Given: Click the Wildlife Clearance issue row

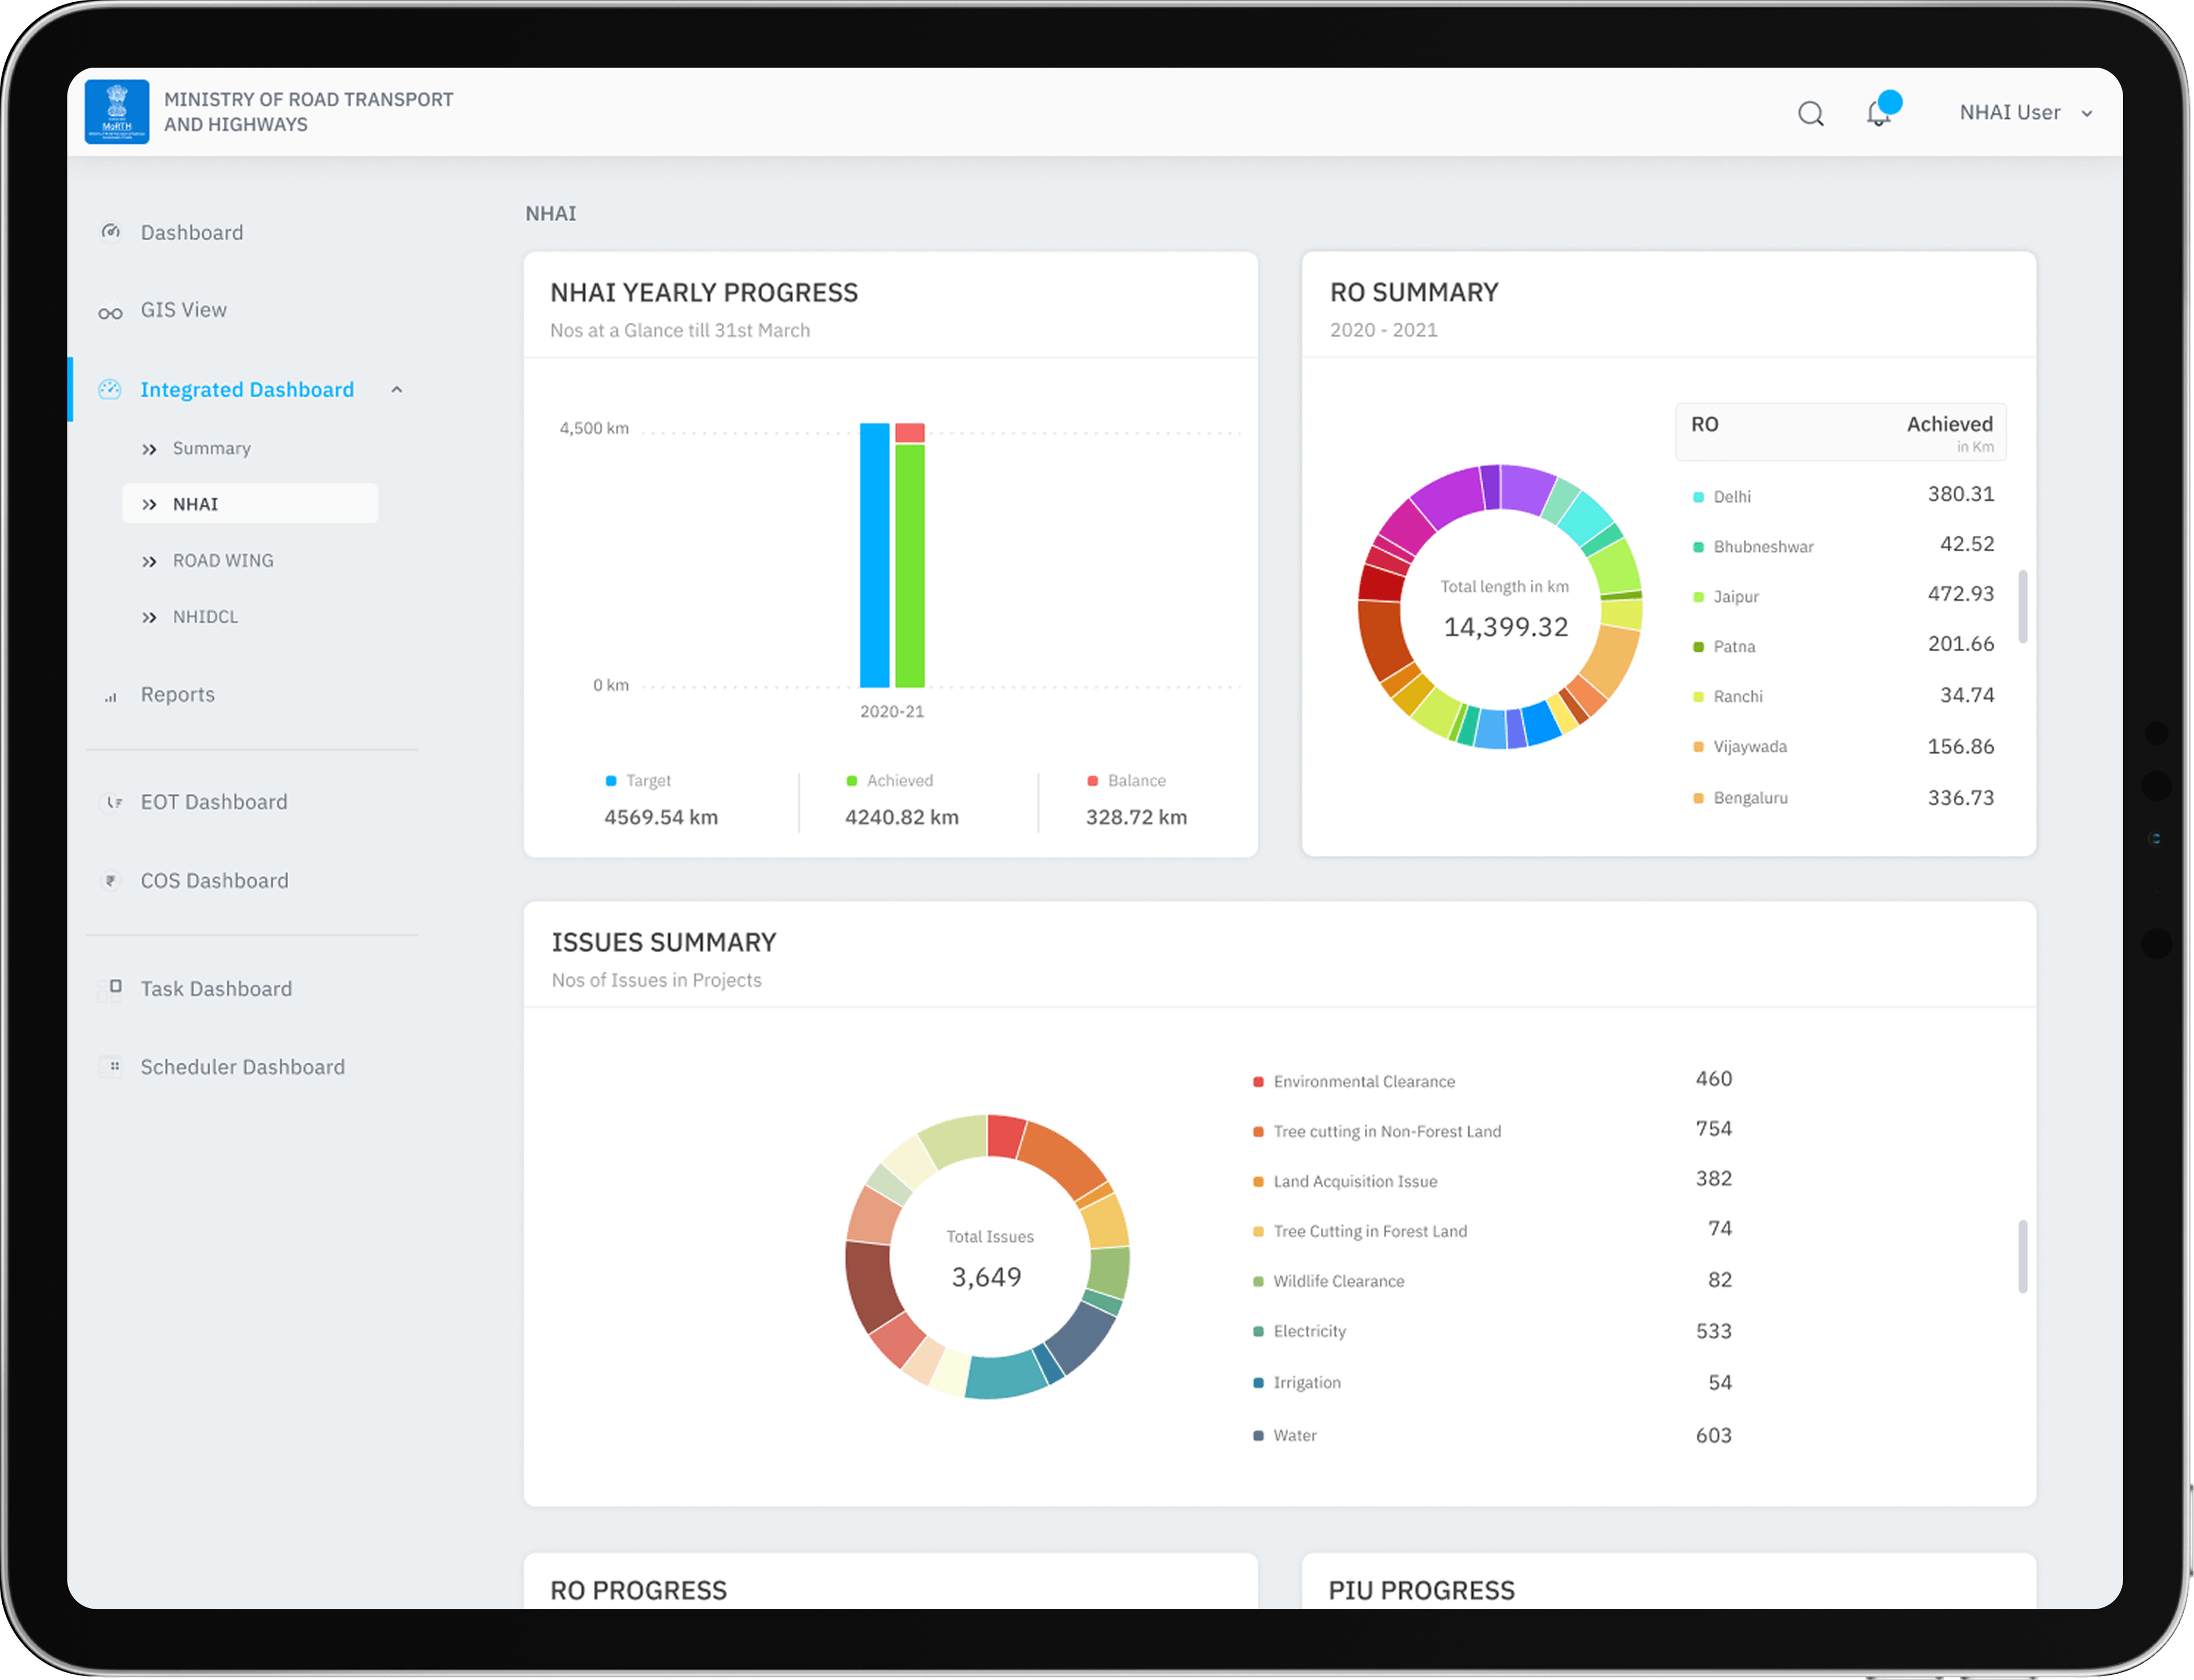Looking at the screenshot, I should (1492, 1281).
